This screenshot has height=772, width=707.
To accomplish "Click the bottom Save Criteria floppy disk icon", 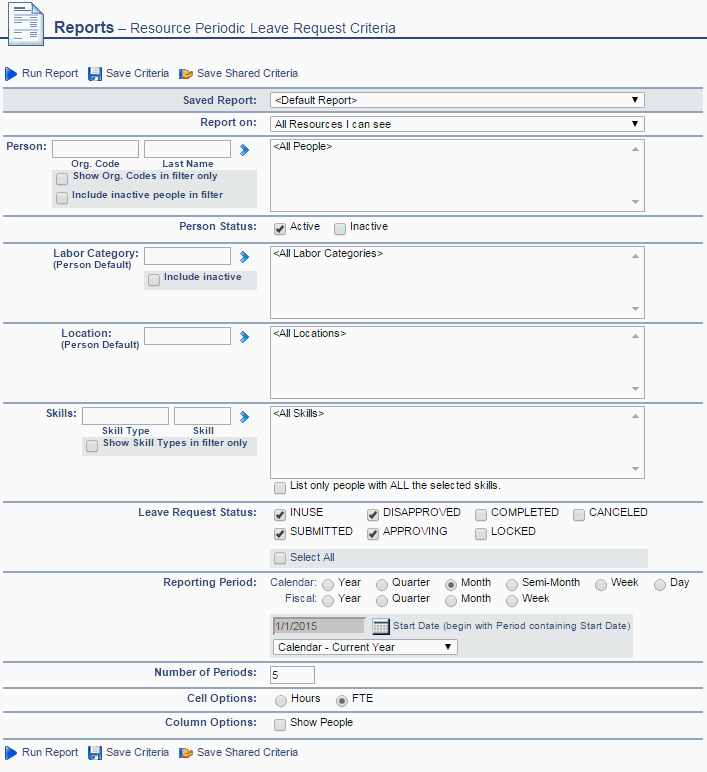I will pos(95,753).
